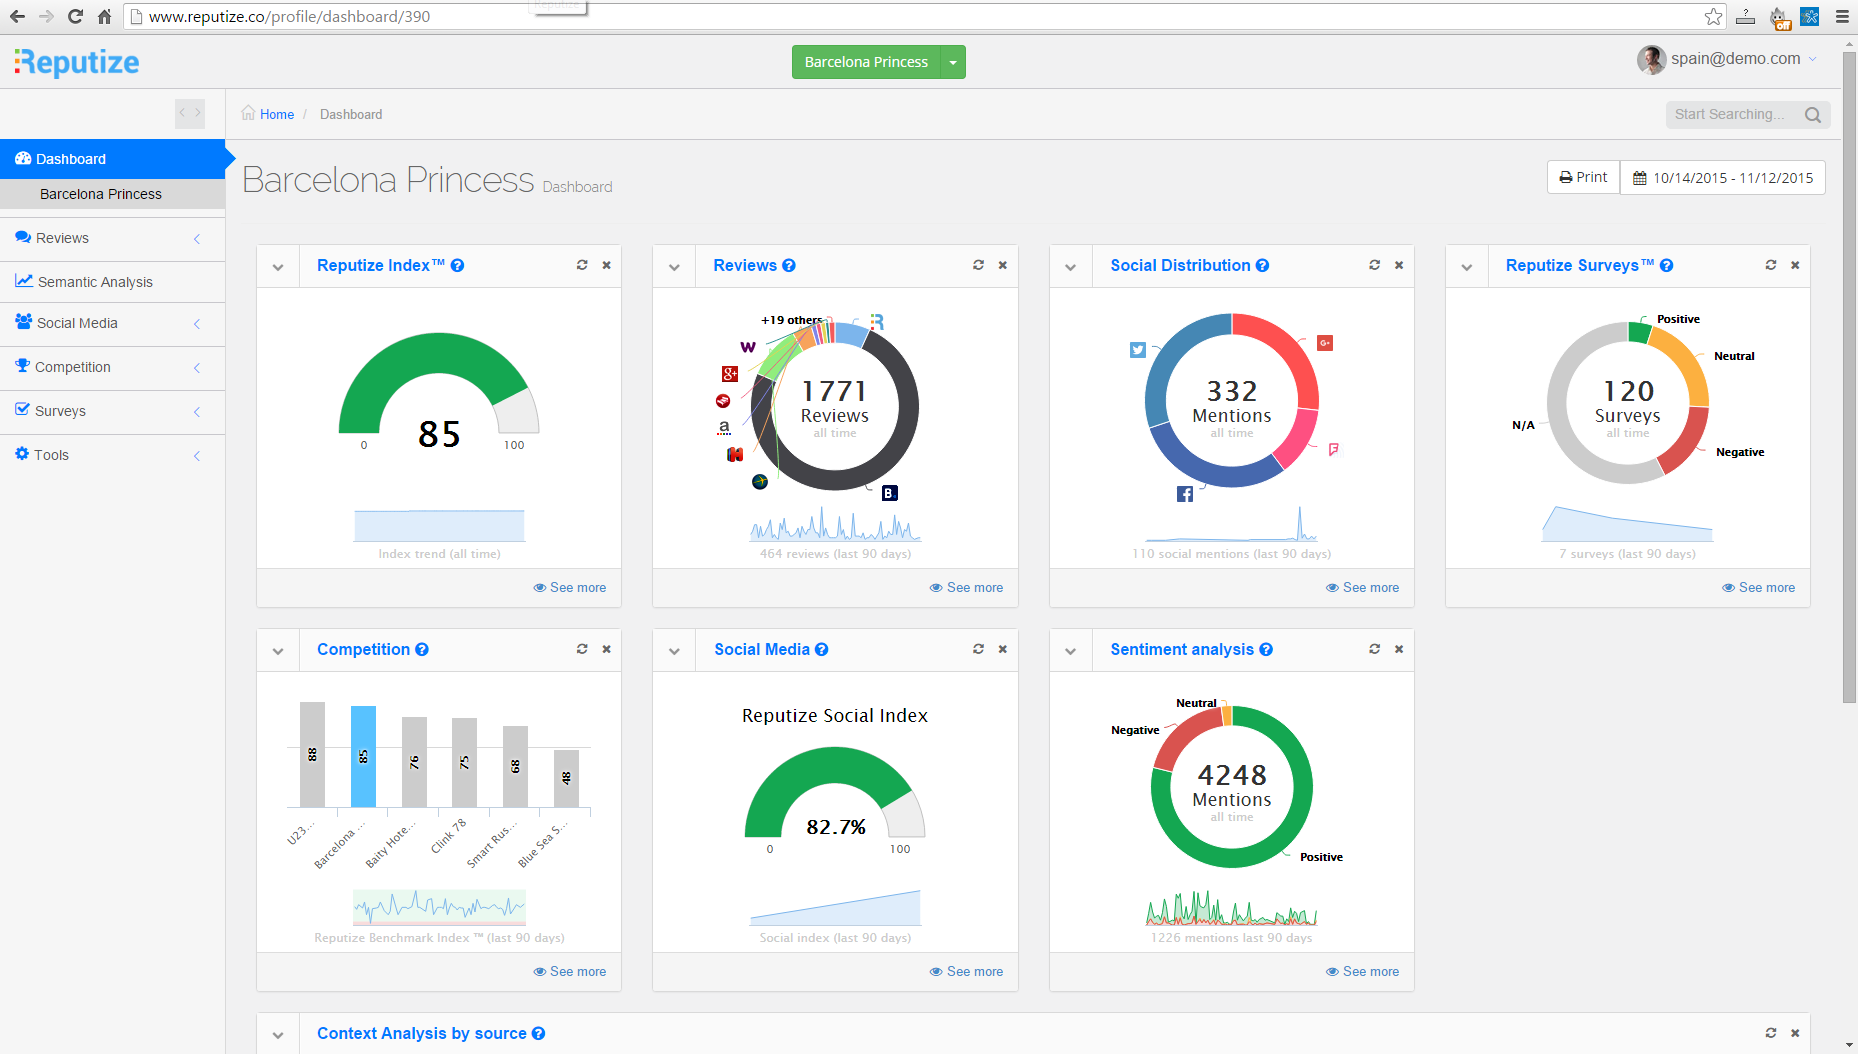Click the search magnifier icon
Image resolution: width=1858 pixels, height=1054 pixels.
tap(1813, 115)
